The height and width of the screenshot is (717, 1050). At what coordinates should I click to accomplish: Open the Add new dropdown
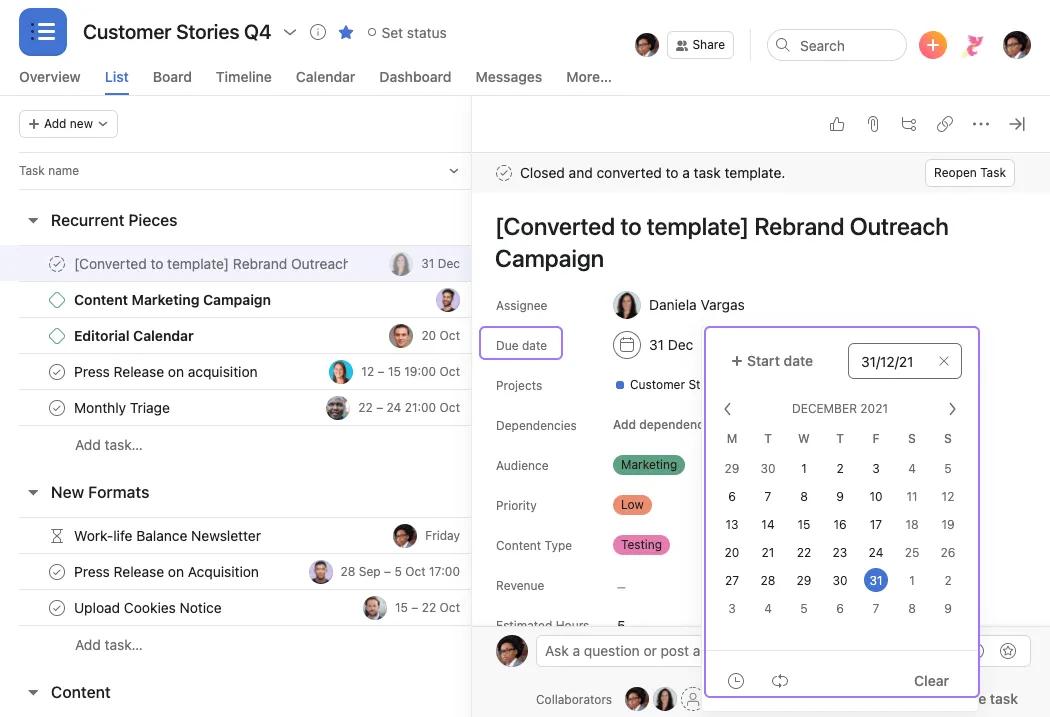click(x=67, y=123)
